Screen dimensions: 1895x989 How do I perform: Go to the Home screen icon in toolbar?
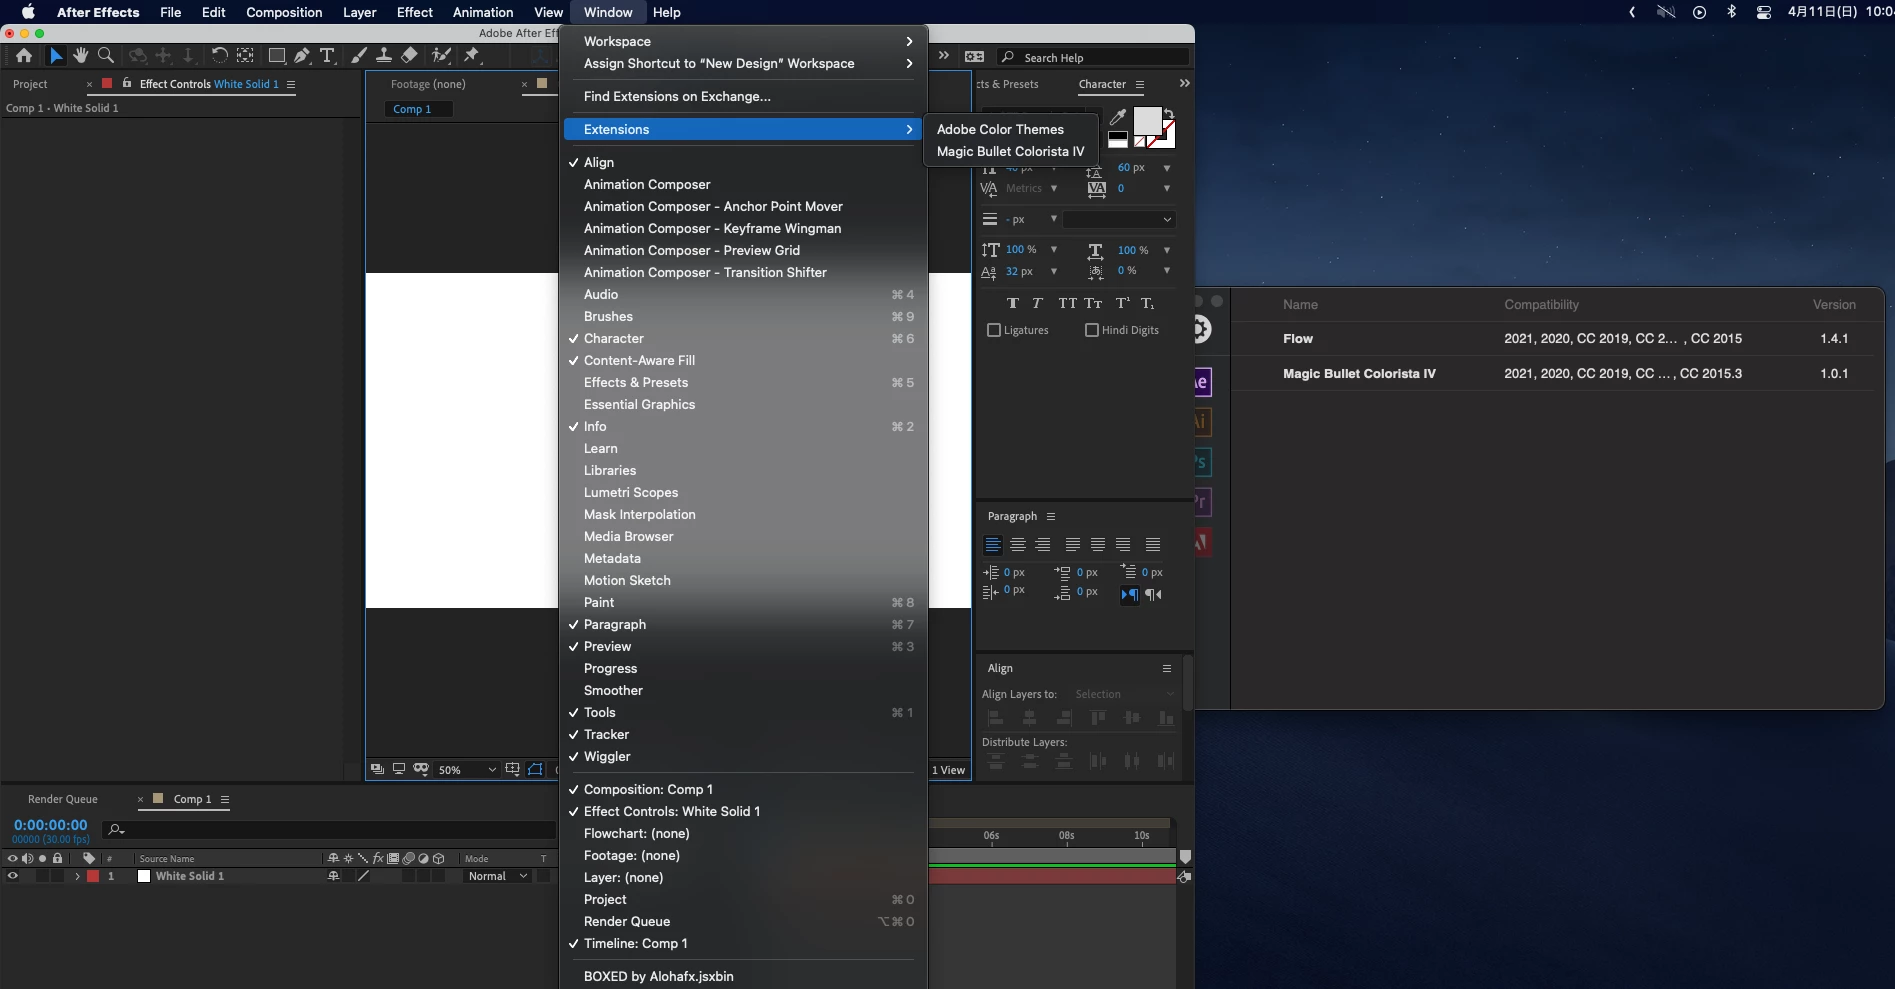click(x=24, y=56)
